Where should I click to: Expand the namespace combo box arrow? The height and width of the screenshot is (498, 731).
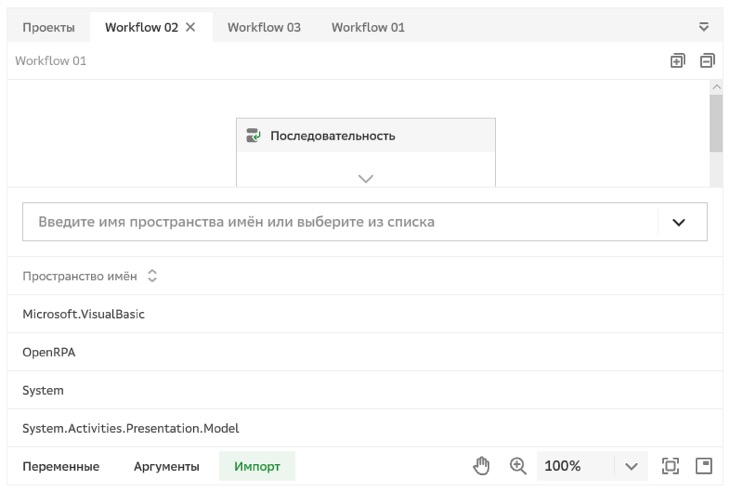(681, 222)
